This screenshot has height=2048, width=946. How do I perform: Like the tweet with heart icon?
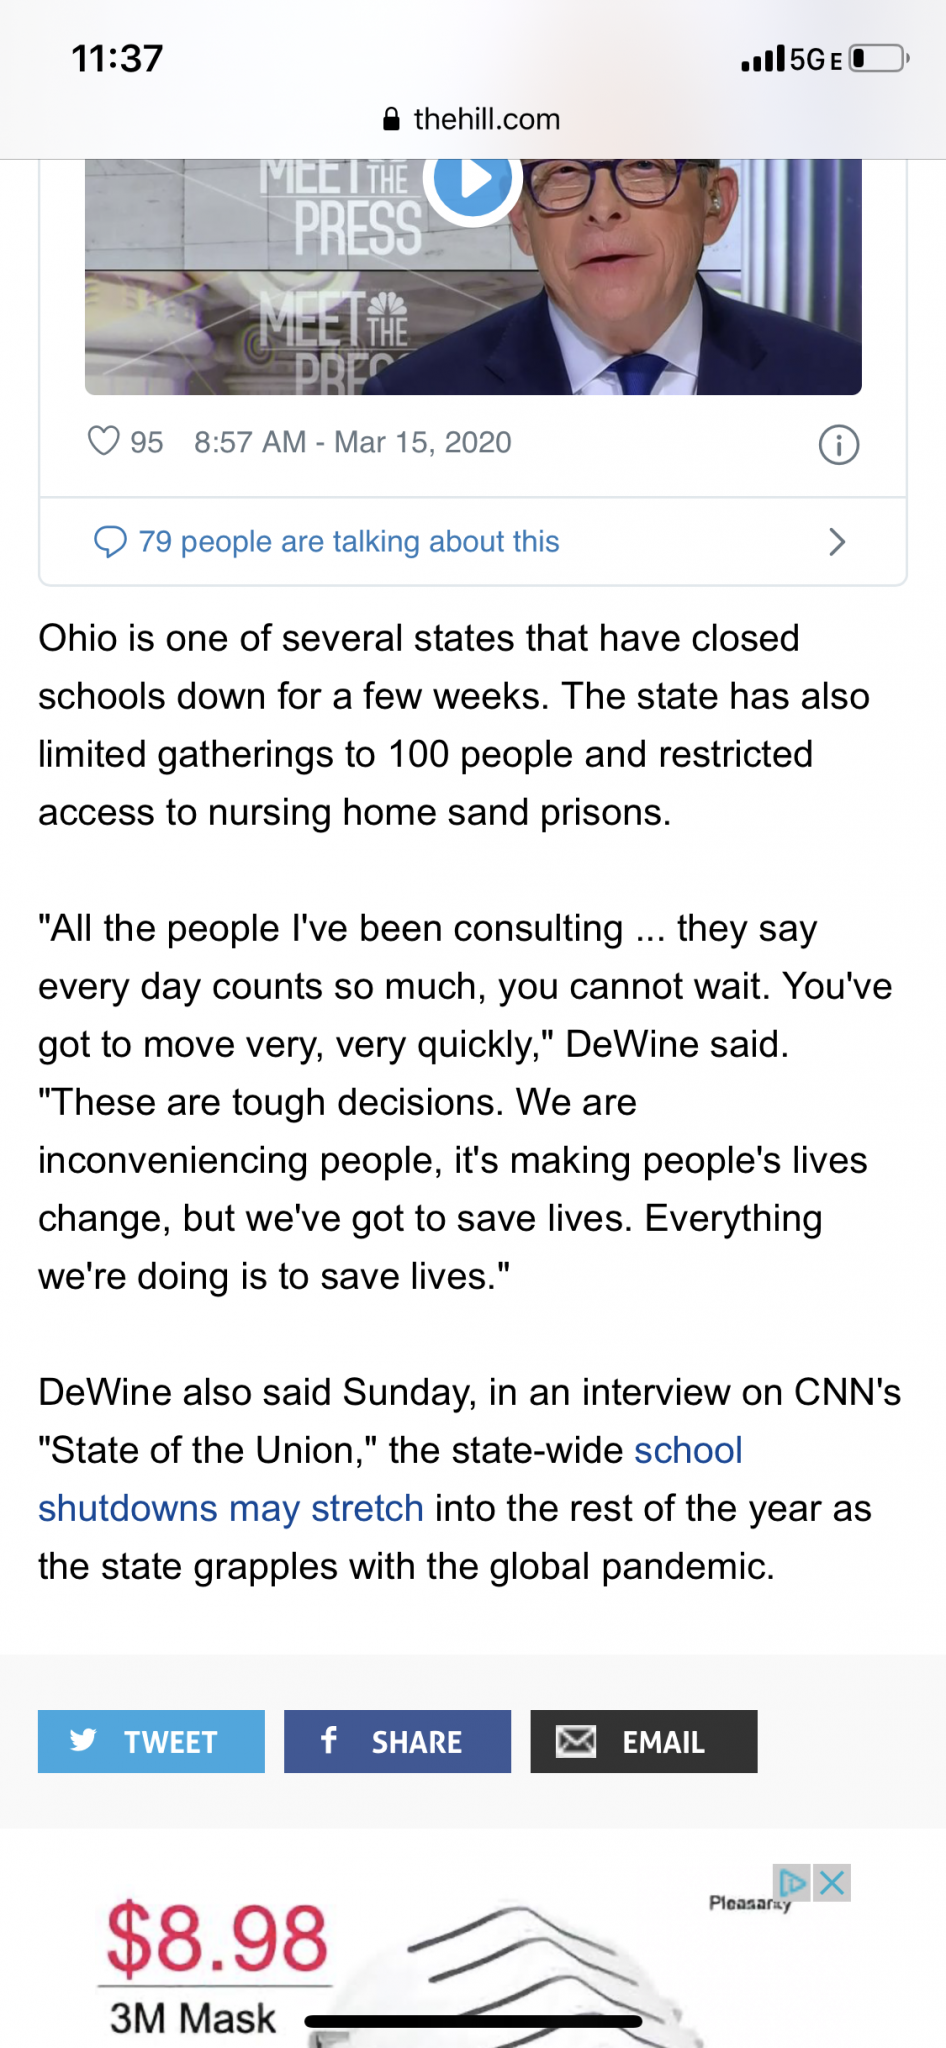(x=104, y=441)
